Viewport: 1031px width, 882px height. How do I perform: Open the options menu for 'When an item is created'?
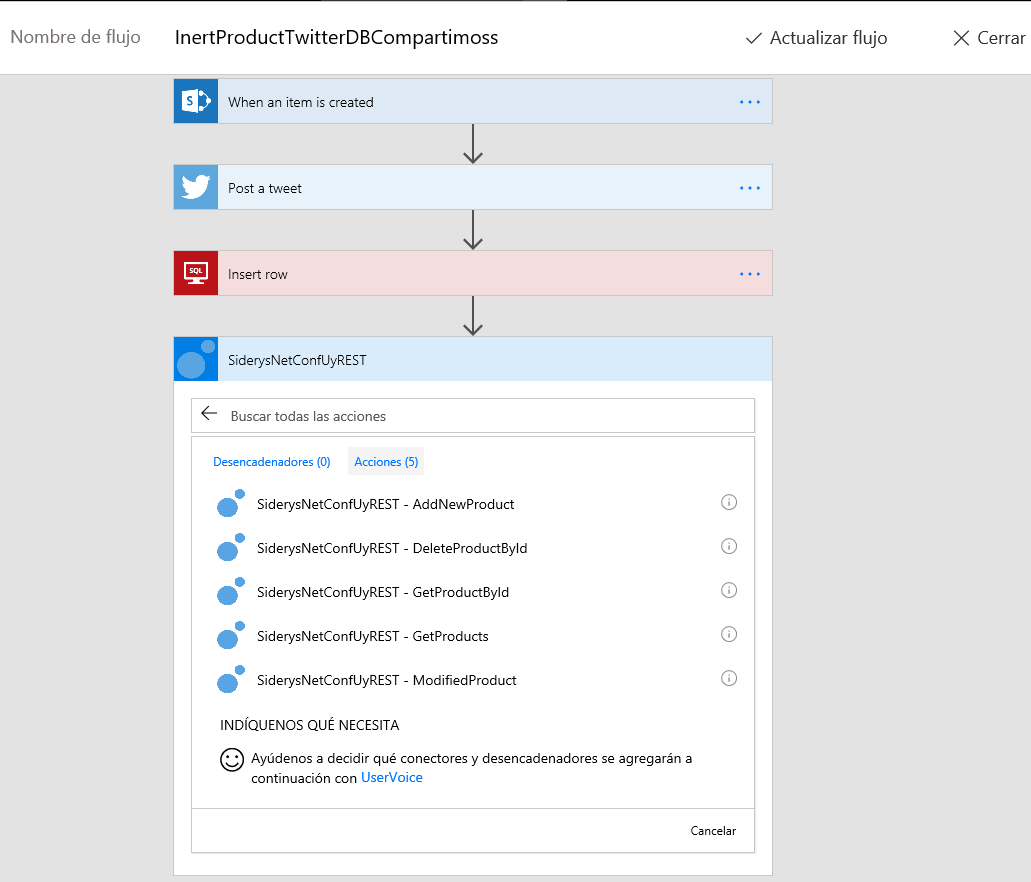coord(750,102)
